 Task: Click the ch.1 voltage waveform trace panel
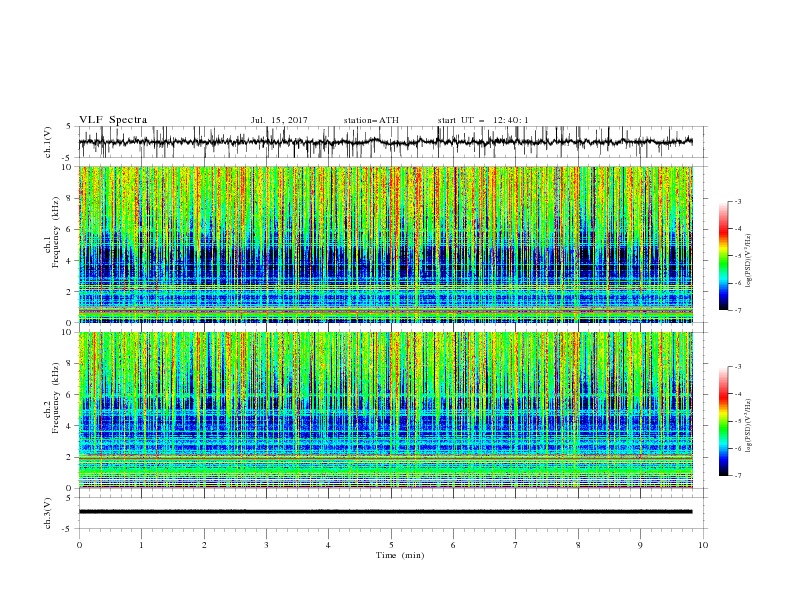[x=392, y=142]
